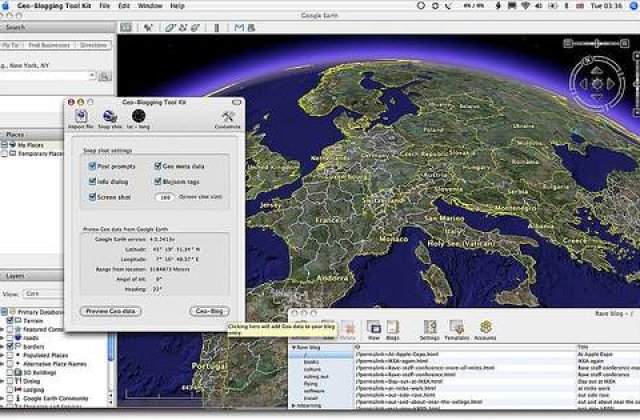Click the lat – long globe icon
Screen dimensions: 640x420
[x=138, y=117]
